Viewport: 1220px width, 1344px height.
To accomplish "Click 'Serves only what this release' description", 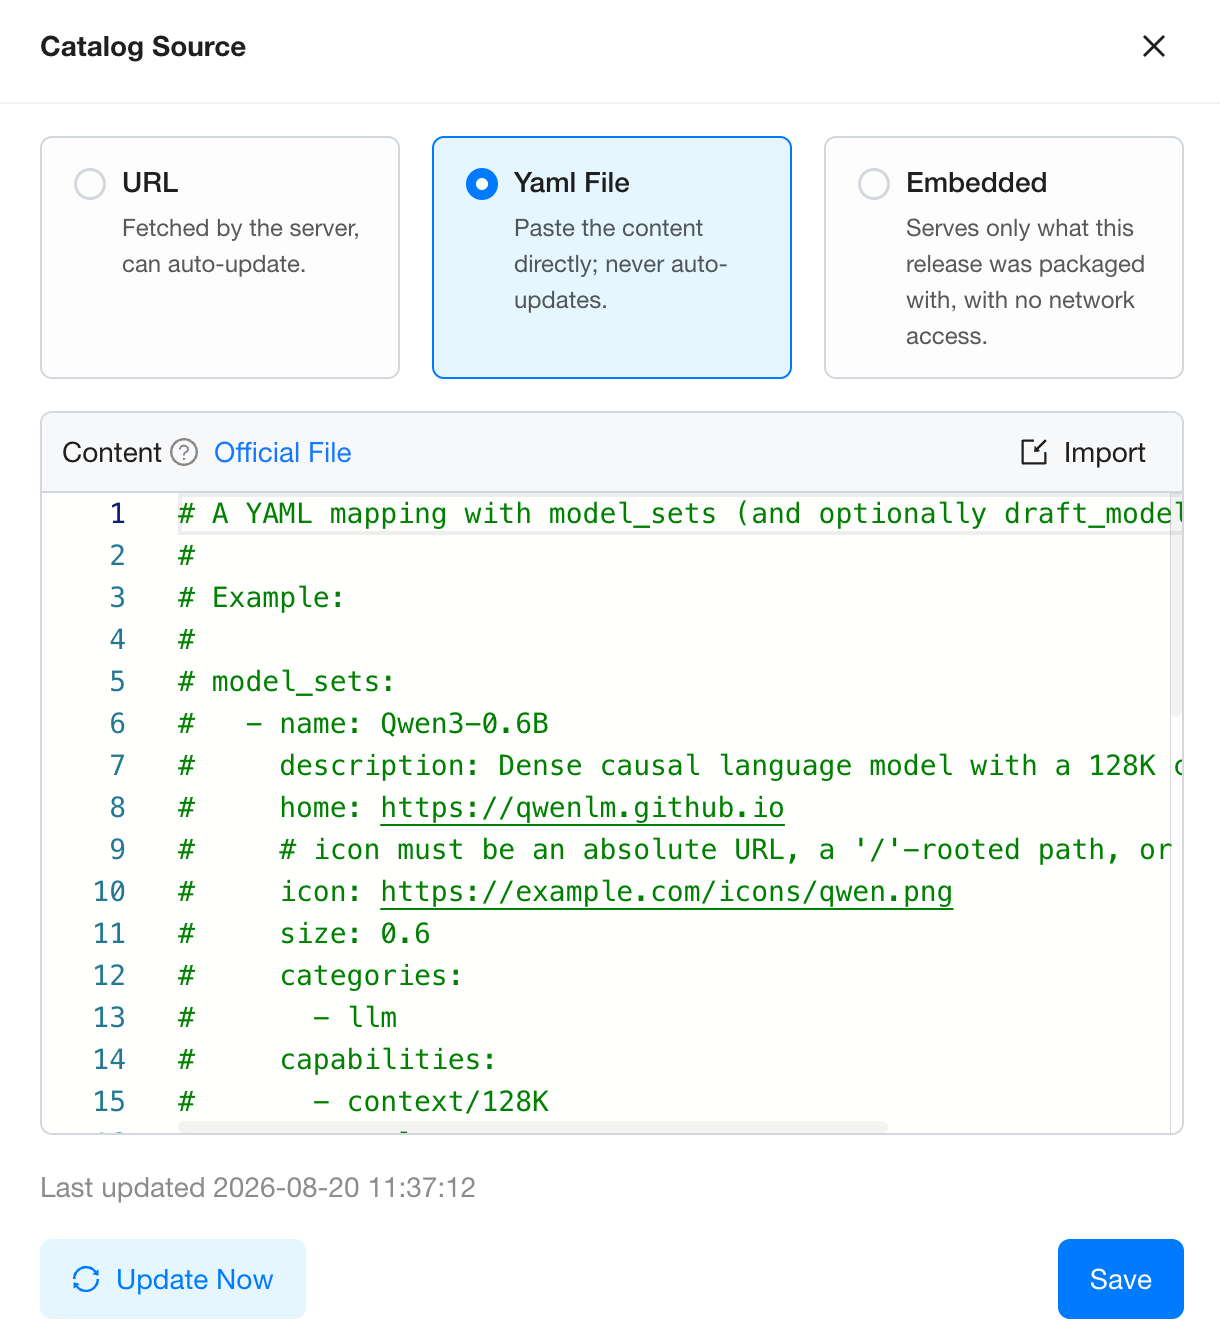I will [x=1025, y=282].
